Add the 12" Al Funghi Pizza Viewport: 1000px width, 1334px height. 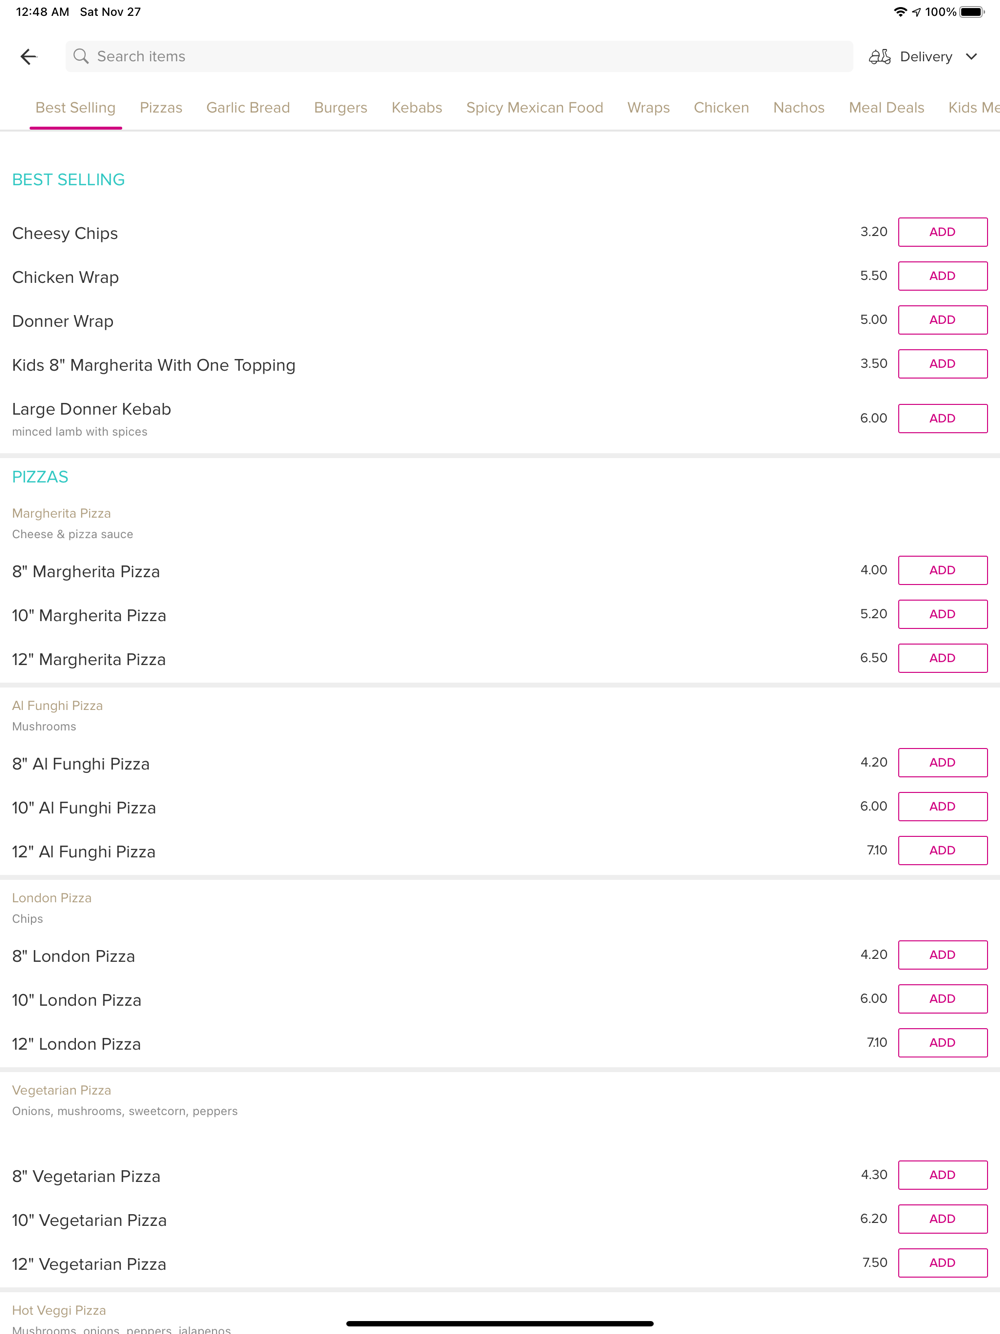pos(943,851)
